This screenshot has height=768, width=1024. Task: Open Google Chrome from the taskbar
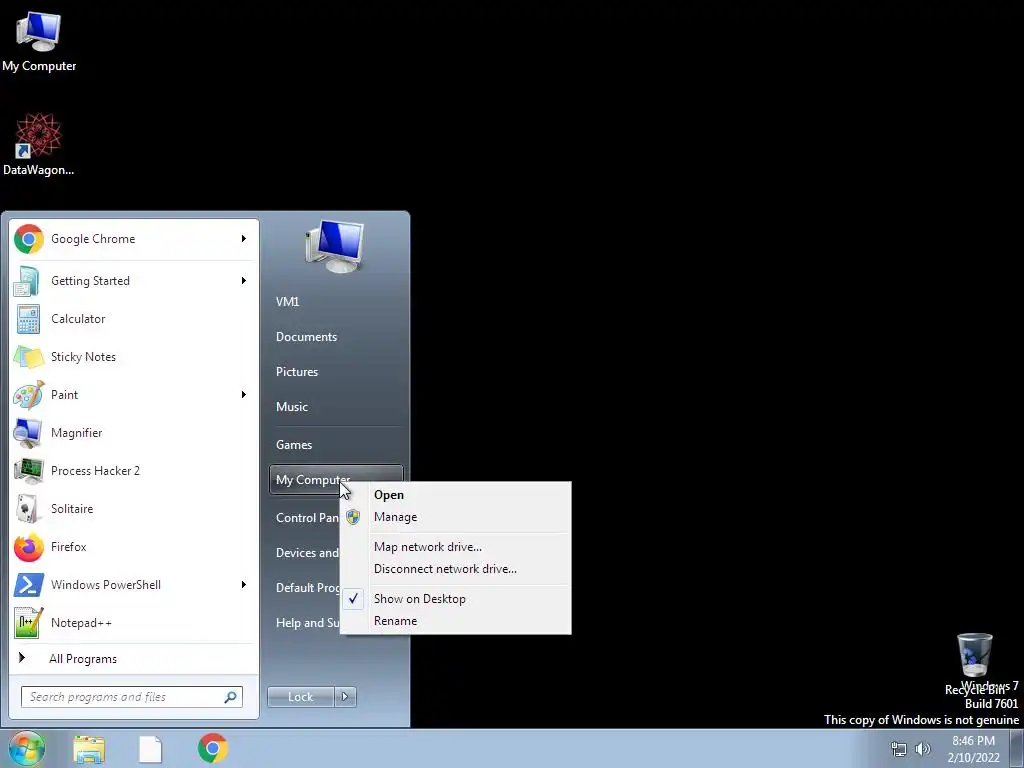coord(213,748)
